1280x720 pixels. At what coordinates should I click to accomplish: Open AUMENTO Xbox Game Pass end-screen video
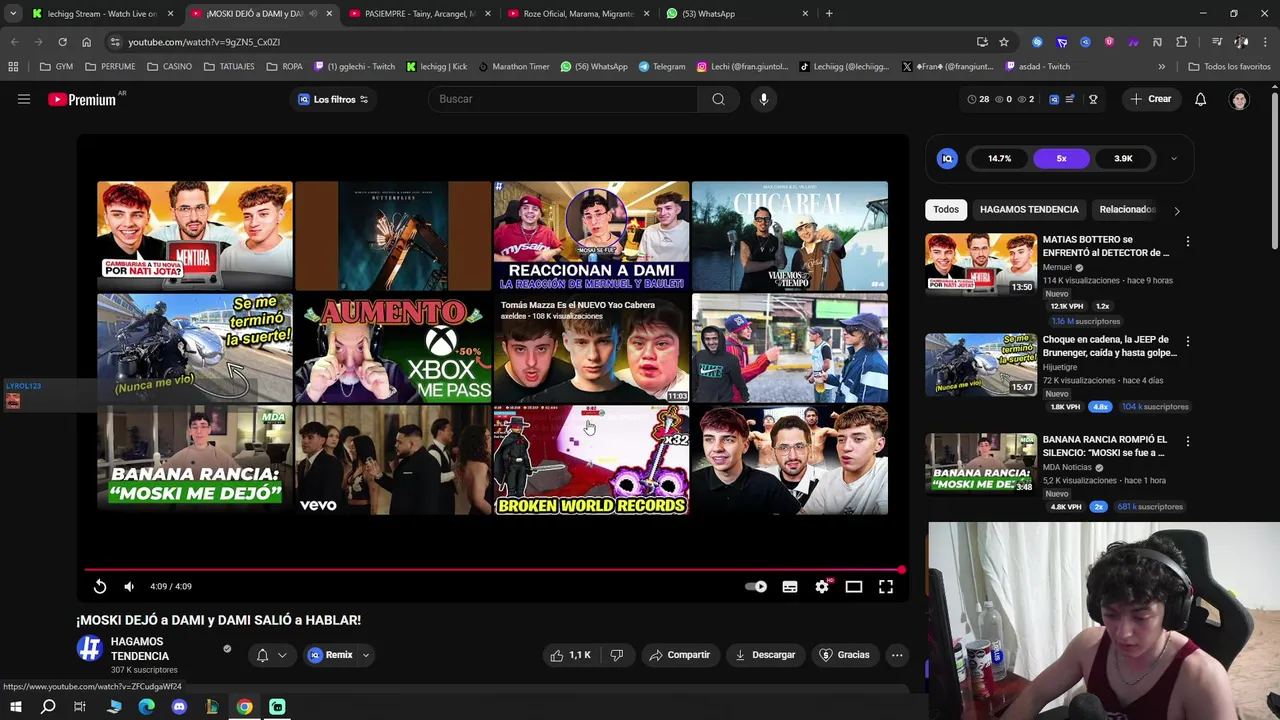coord(393,348)
